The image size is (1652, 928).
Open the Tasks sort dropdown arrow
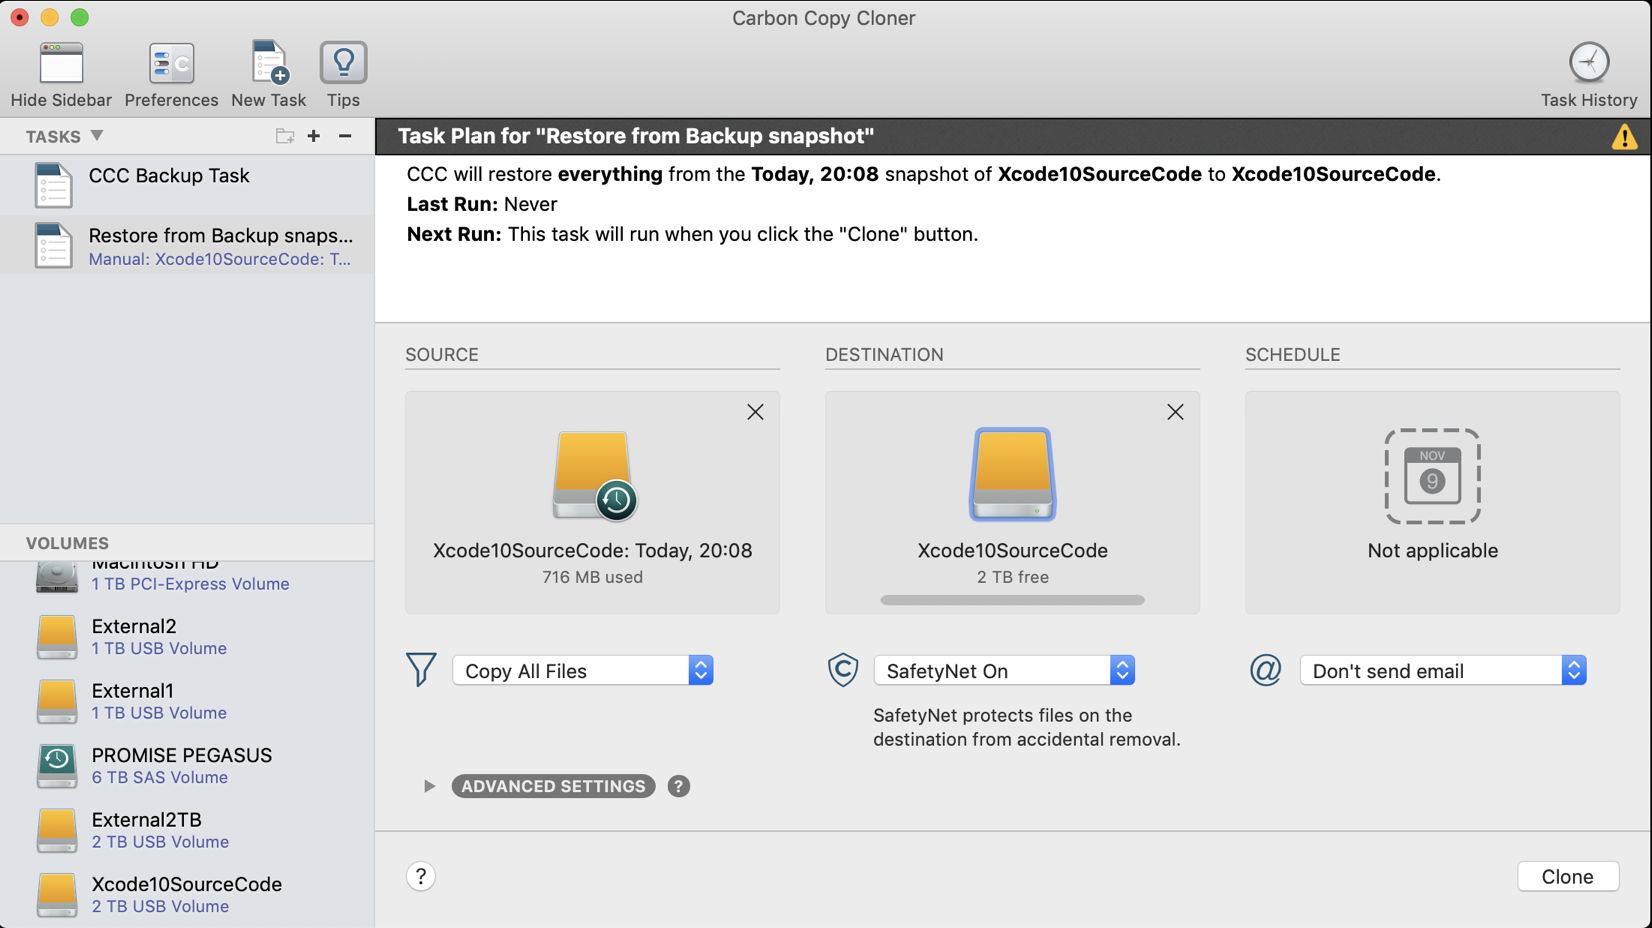pyautogui.click(x=96, y=136)
